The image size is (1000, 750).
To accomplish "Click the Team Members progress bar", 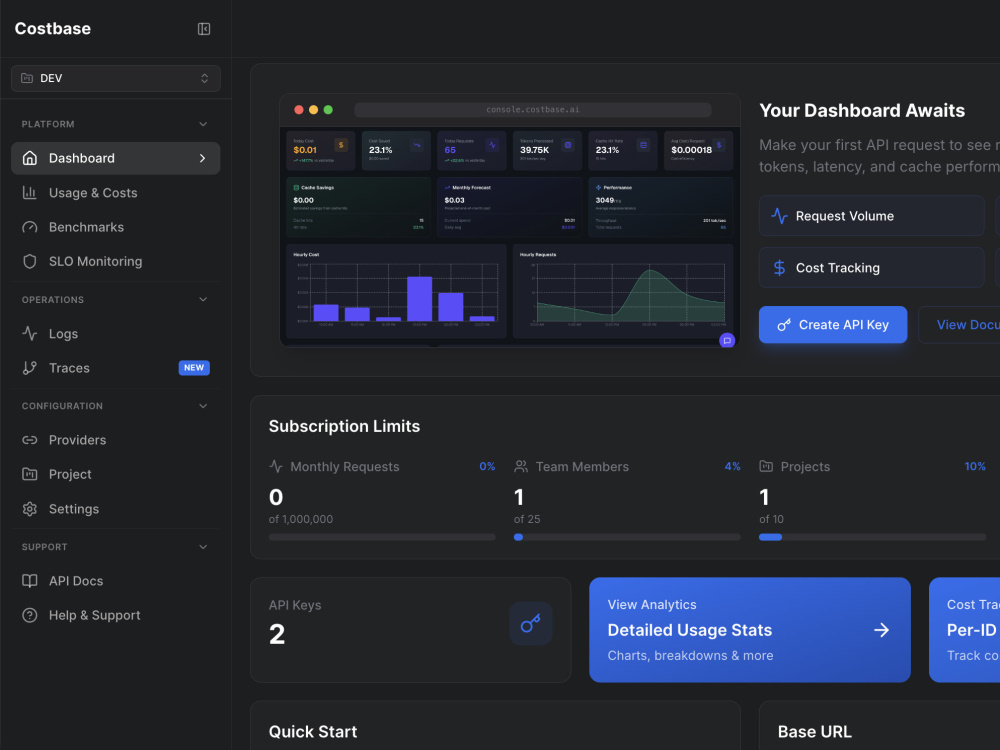I will click(627, 537).
